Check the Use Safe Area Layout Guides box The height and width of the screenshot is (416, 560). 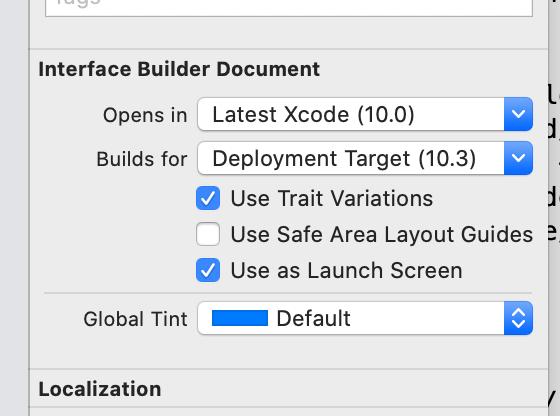coord(208,234)
